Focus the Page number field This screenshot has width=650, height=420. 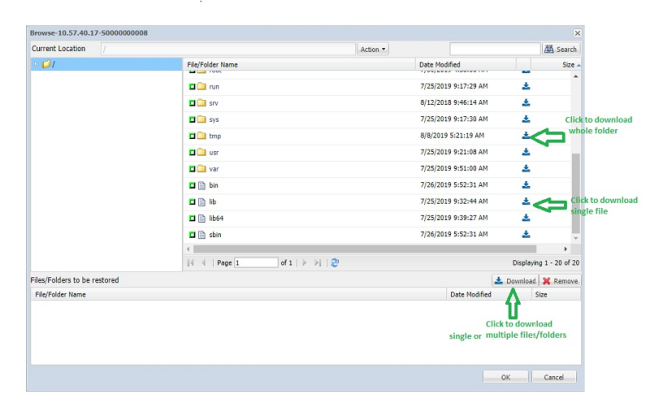(256, 262)
